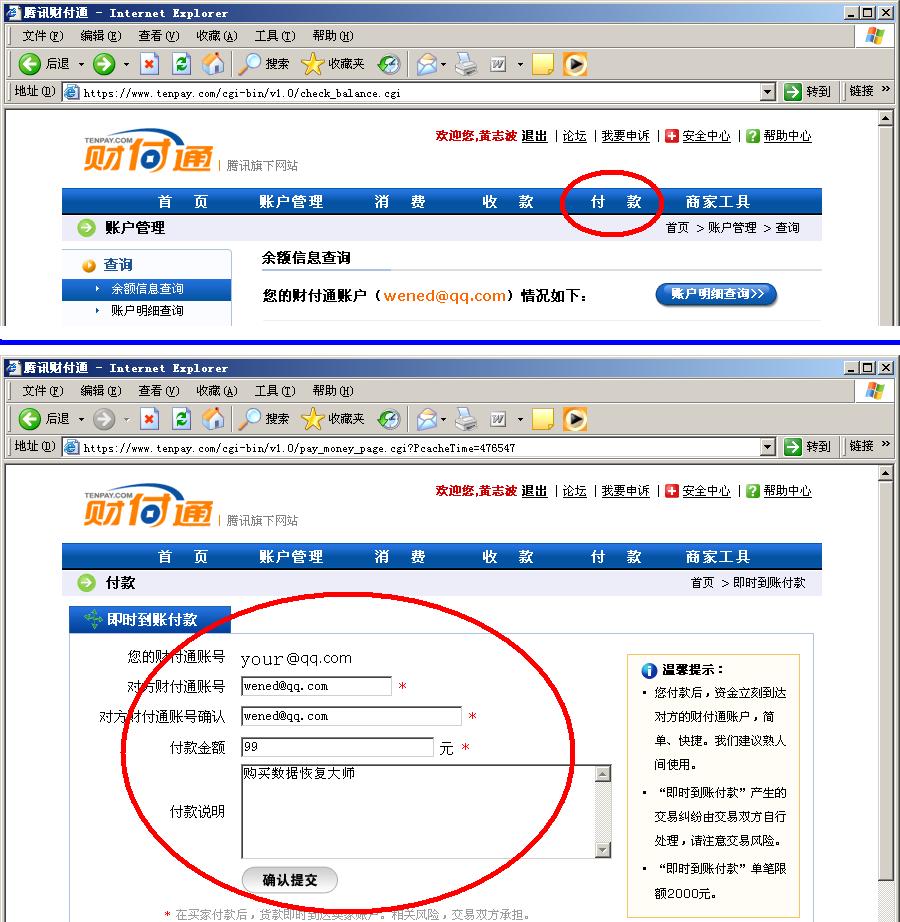Image resolution: width=900 pixels, height=922 pixels.
Task: Submit payment with 确认提交 button
Action: (290, 880)
